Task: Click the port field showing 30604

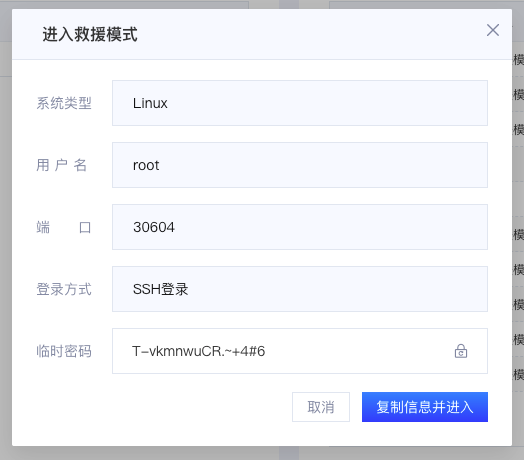Action: (300, 227)
